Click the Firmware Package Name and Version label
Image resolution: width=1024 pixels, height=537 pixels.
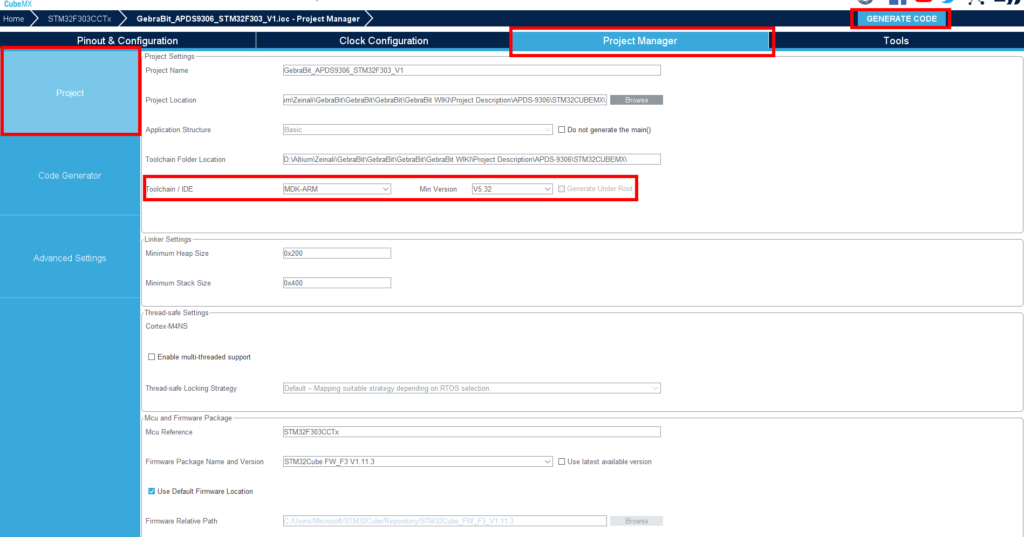(x=204, y=461)
